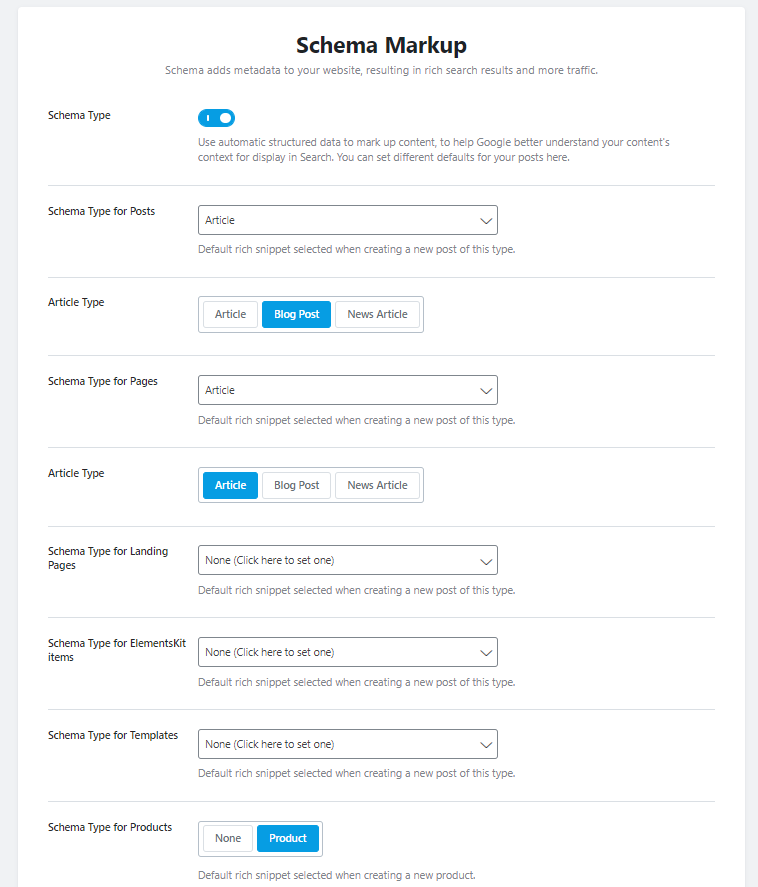
Task: Expand the Schema Type for Pages dropdown
Action: click(347, 390)
